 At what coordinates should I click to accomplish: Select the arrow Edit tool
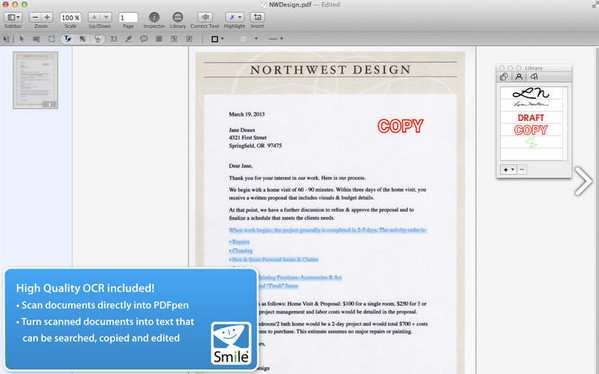pos(21,39)
